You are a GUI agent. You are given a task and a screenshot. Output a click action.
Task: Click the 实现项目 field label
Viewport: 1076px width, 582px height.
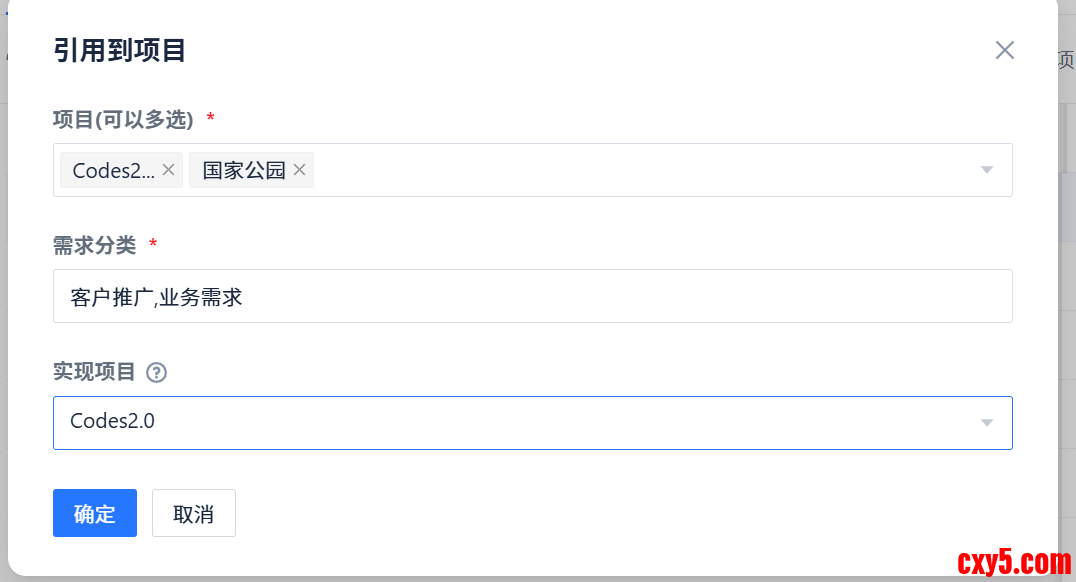click(94, 372)
